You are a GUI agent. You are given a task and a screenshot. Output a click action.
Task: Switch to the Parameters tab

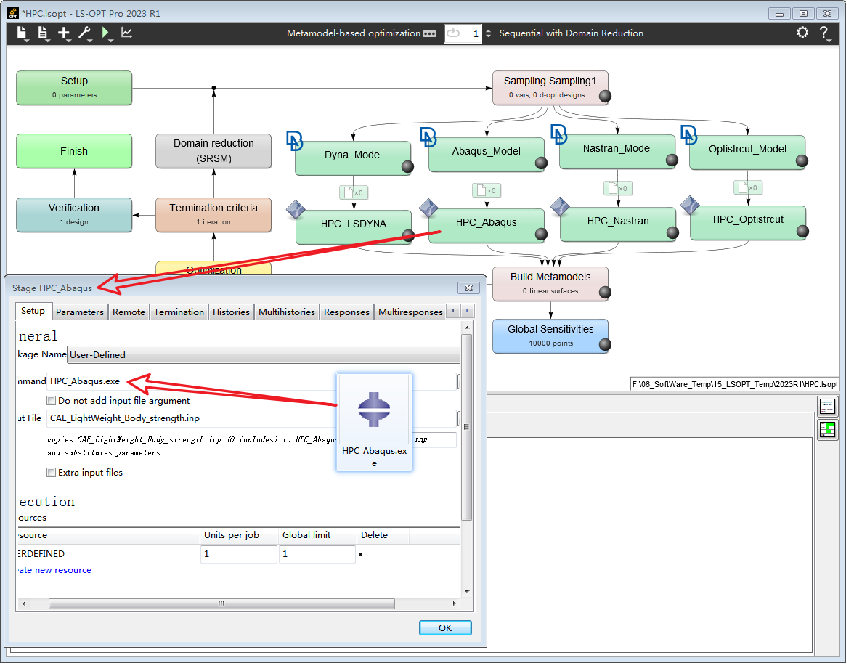tap(79, 312)
